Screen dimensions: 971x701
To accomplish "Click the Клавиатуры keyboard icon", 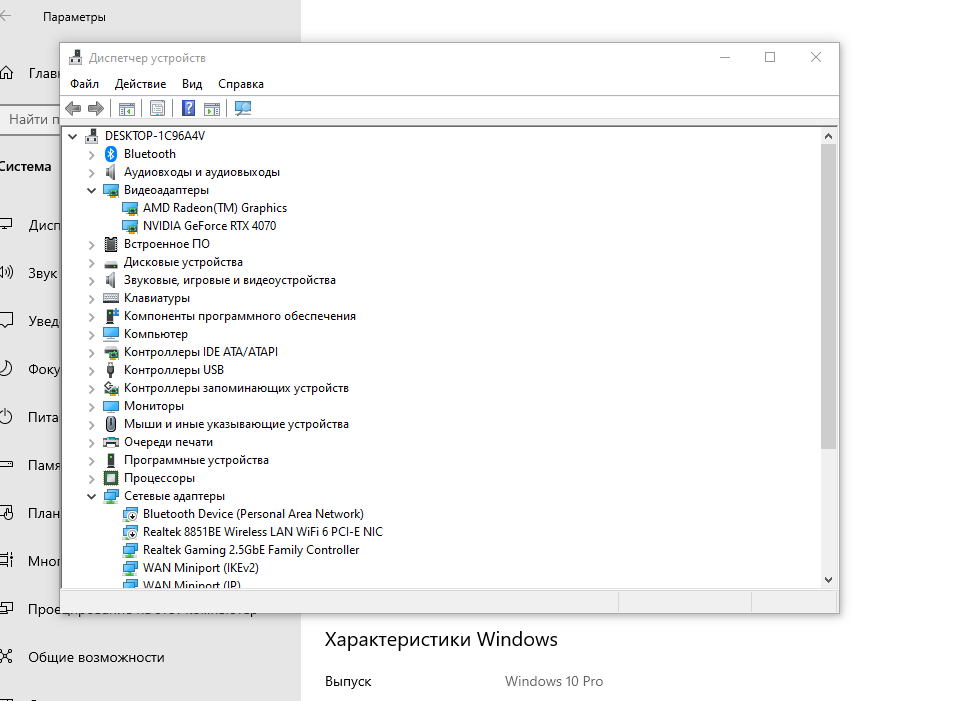I will pyautogui.click(x=111, y=298).
